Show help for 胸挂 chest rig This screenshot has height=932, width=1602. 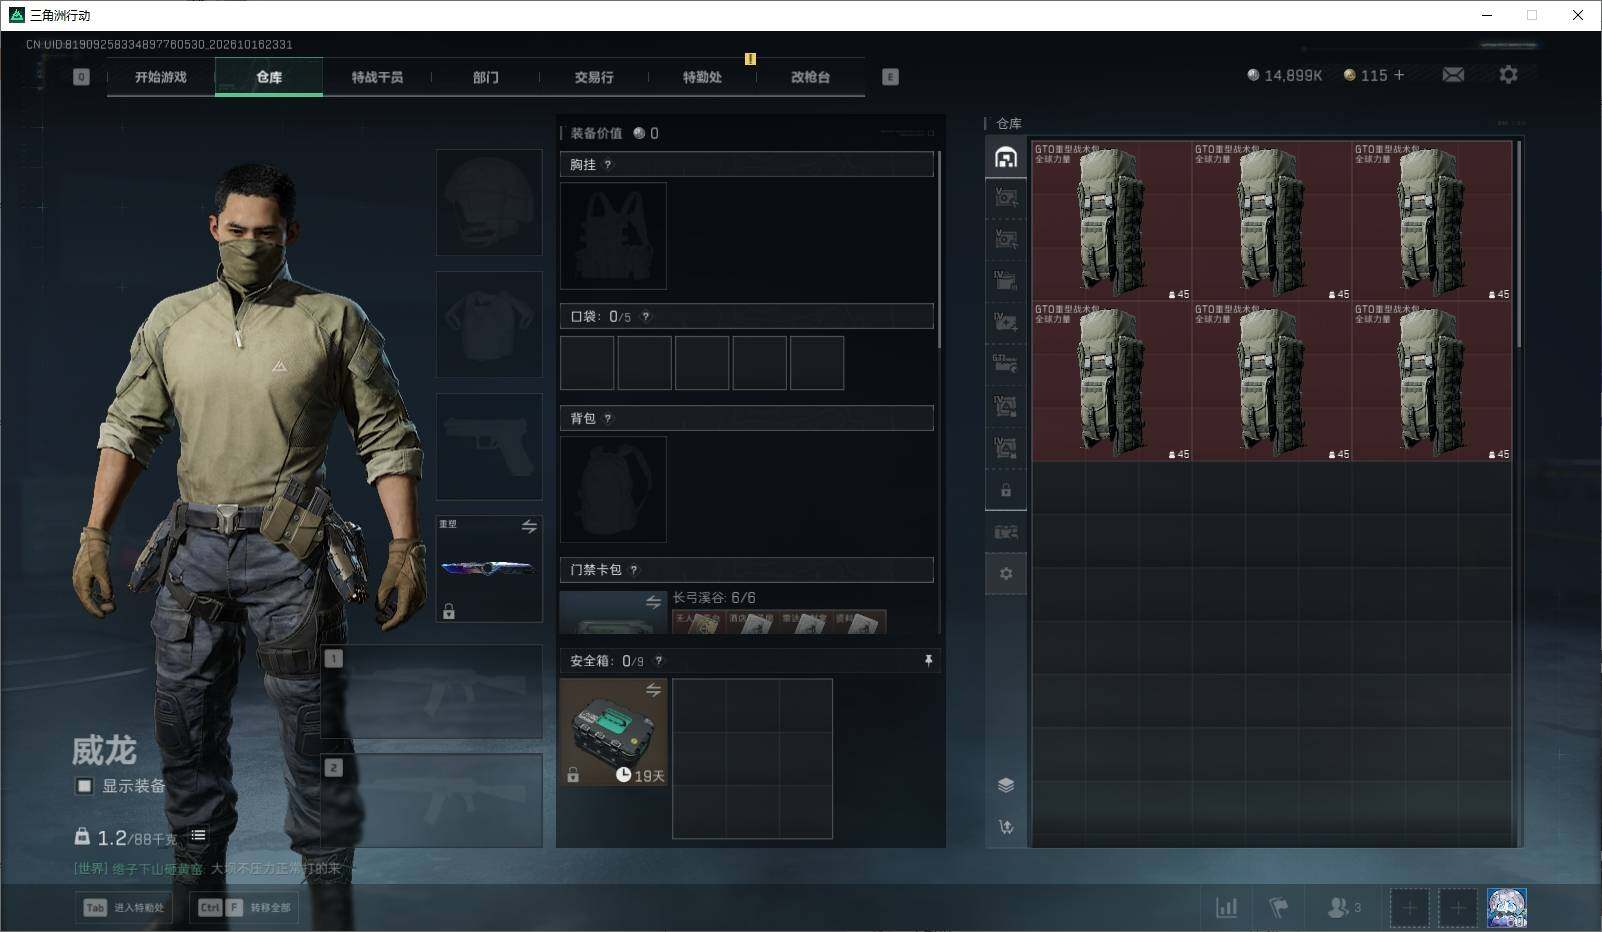click(x=608, y=165)
